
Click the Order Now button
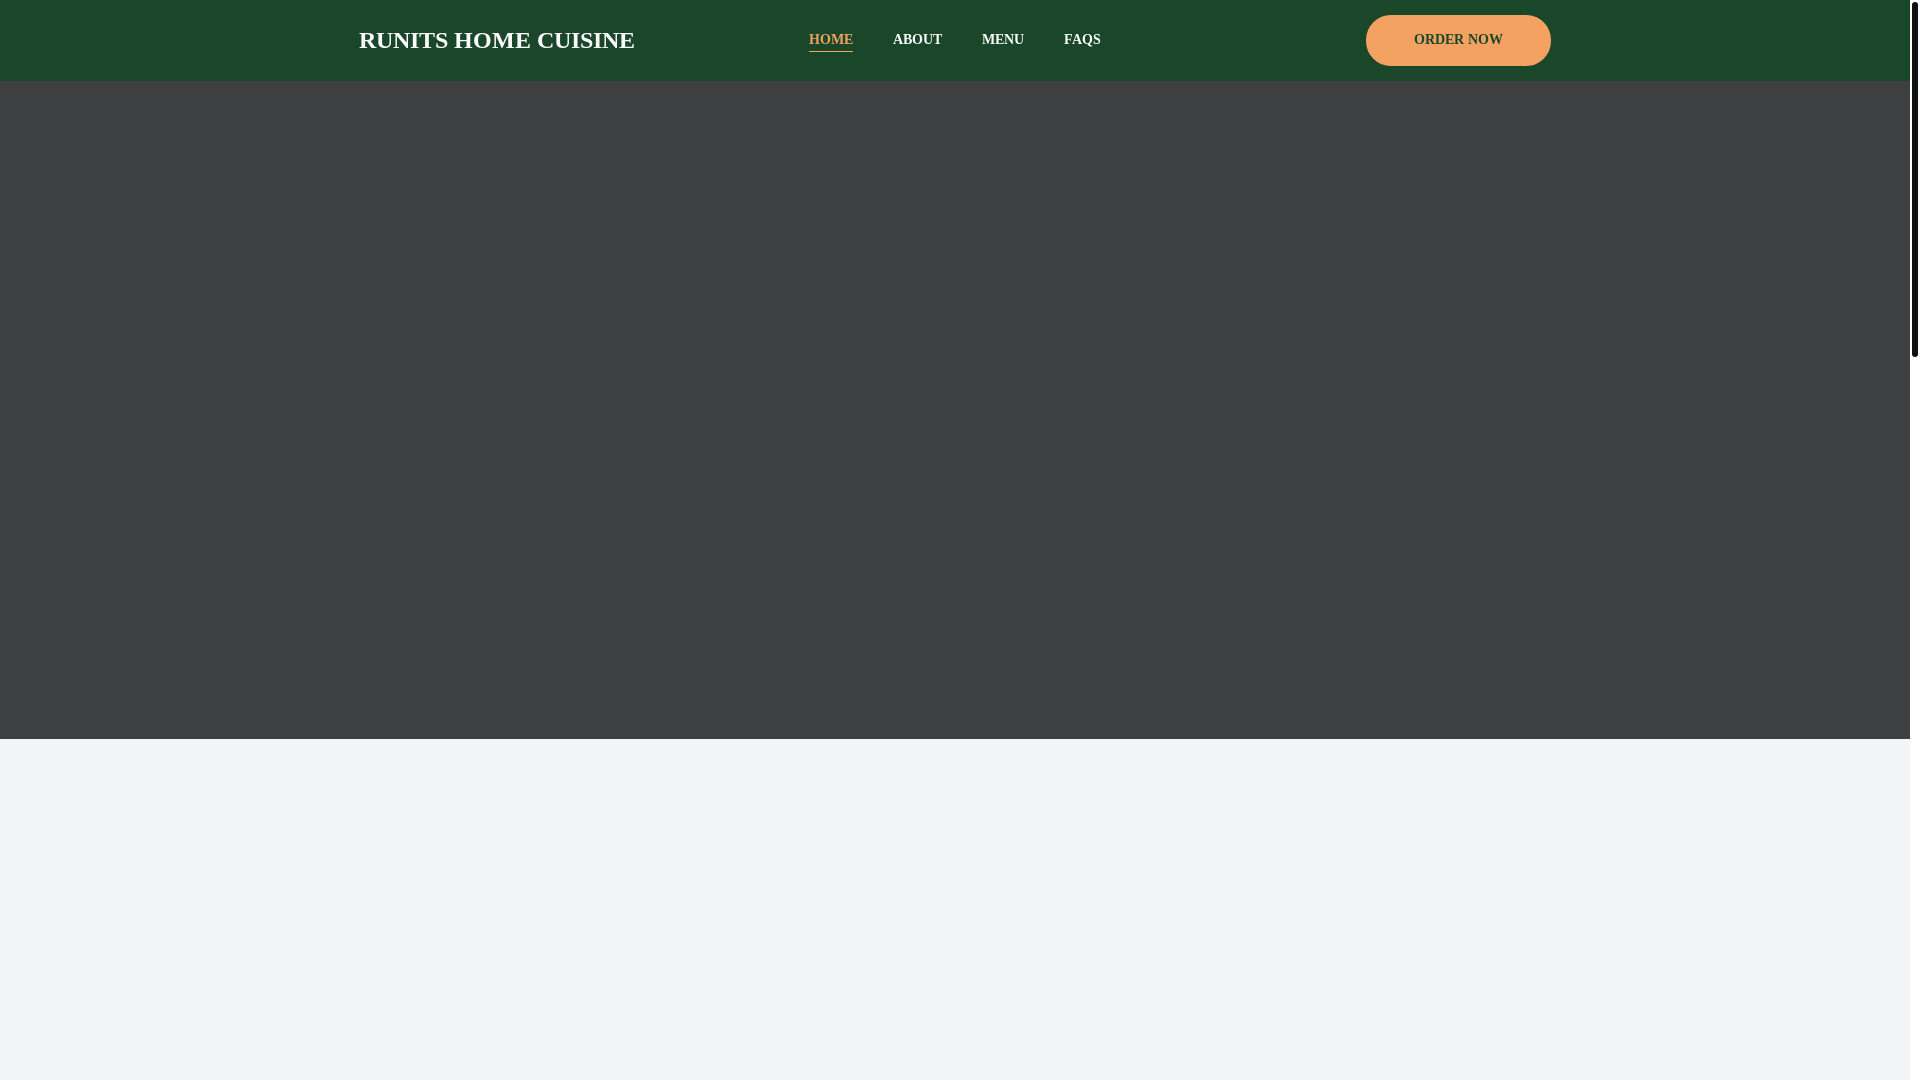[1458, 40]
